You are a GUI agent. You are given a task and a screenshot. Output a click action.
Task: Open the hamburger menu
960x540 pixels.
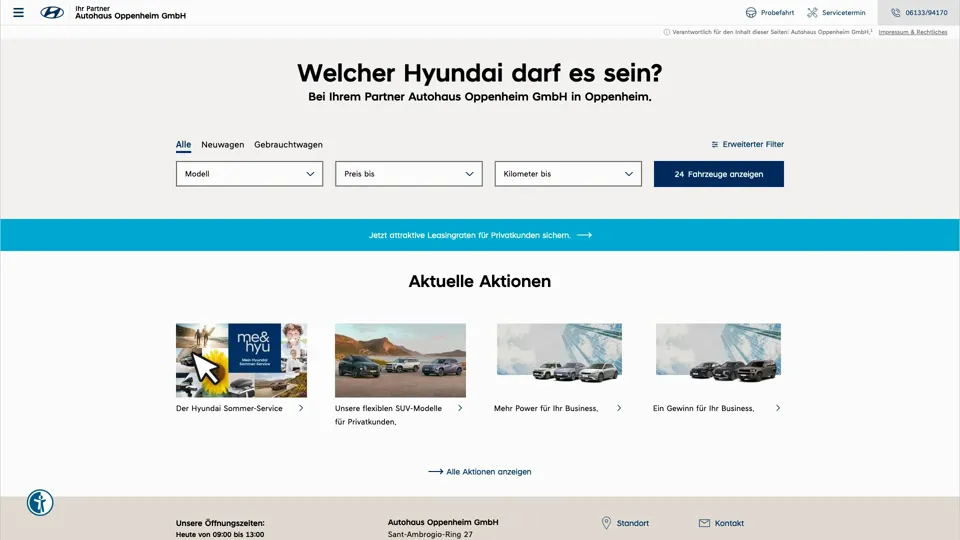click(x=18, y=12)
